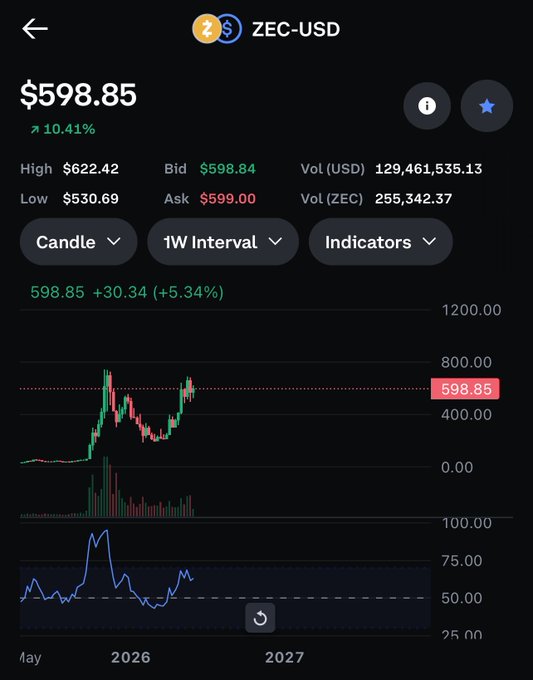Tap the 800.00 price axis label
The width and height of the screenshot is (533, 680).
pos(466,362)
